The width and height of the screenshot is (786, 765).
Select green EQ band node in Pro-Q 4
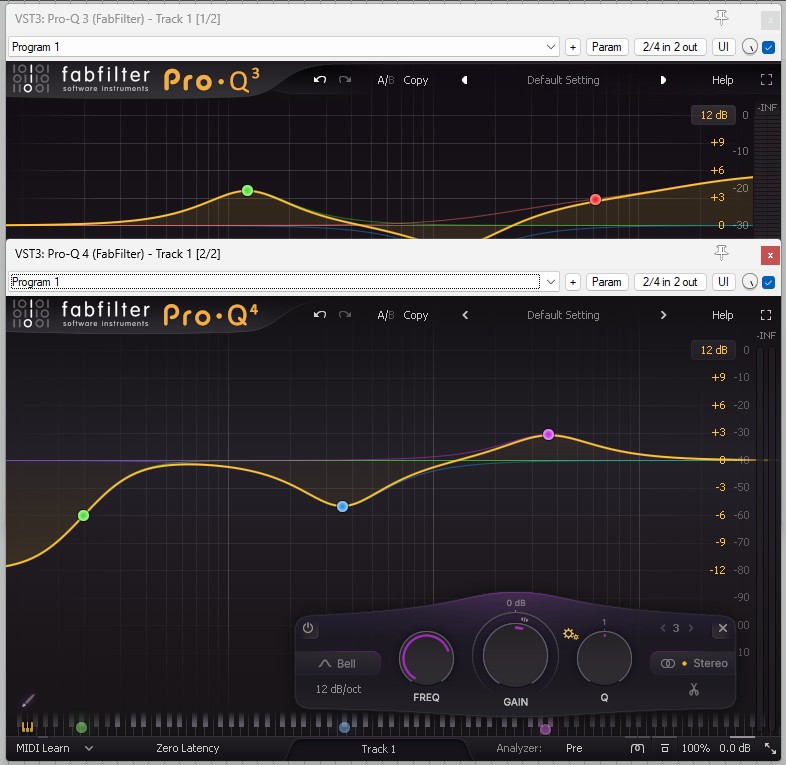(x=84, y=515)
